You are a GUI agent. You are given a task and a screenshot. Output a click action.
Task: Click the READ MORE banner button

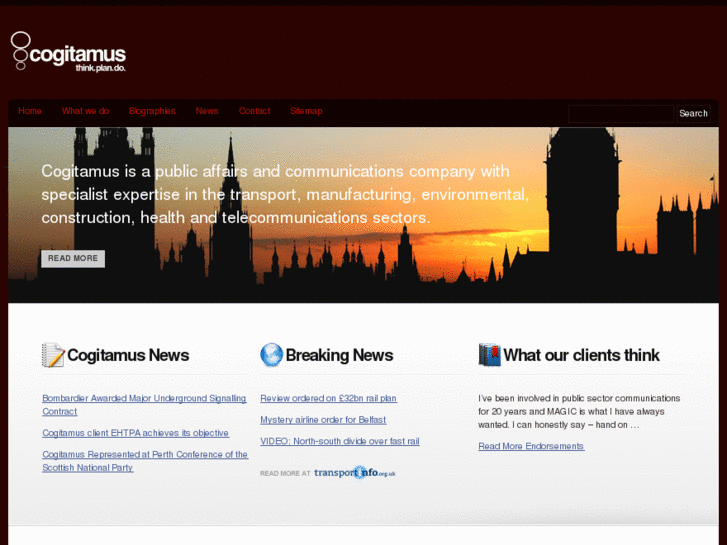click(73, 258)
